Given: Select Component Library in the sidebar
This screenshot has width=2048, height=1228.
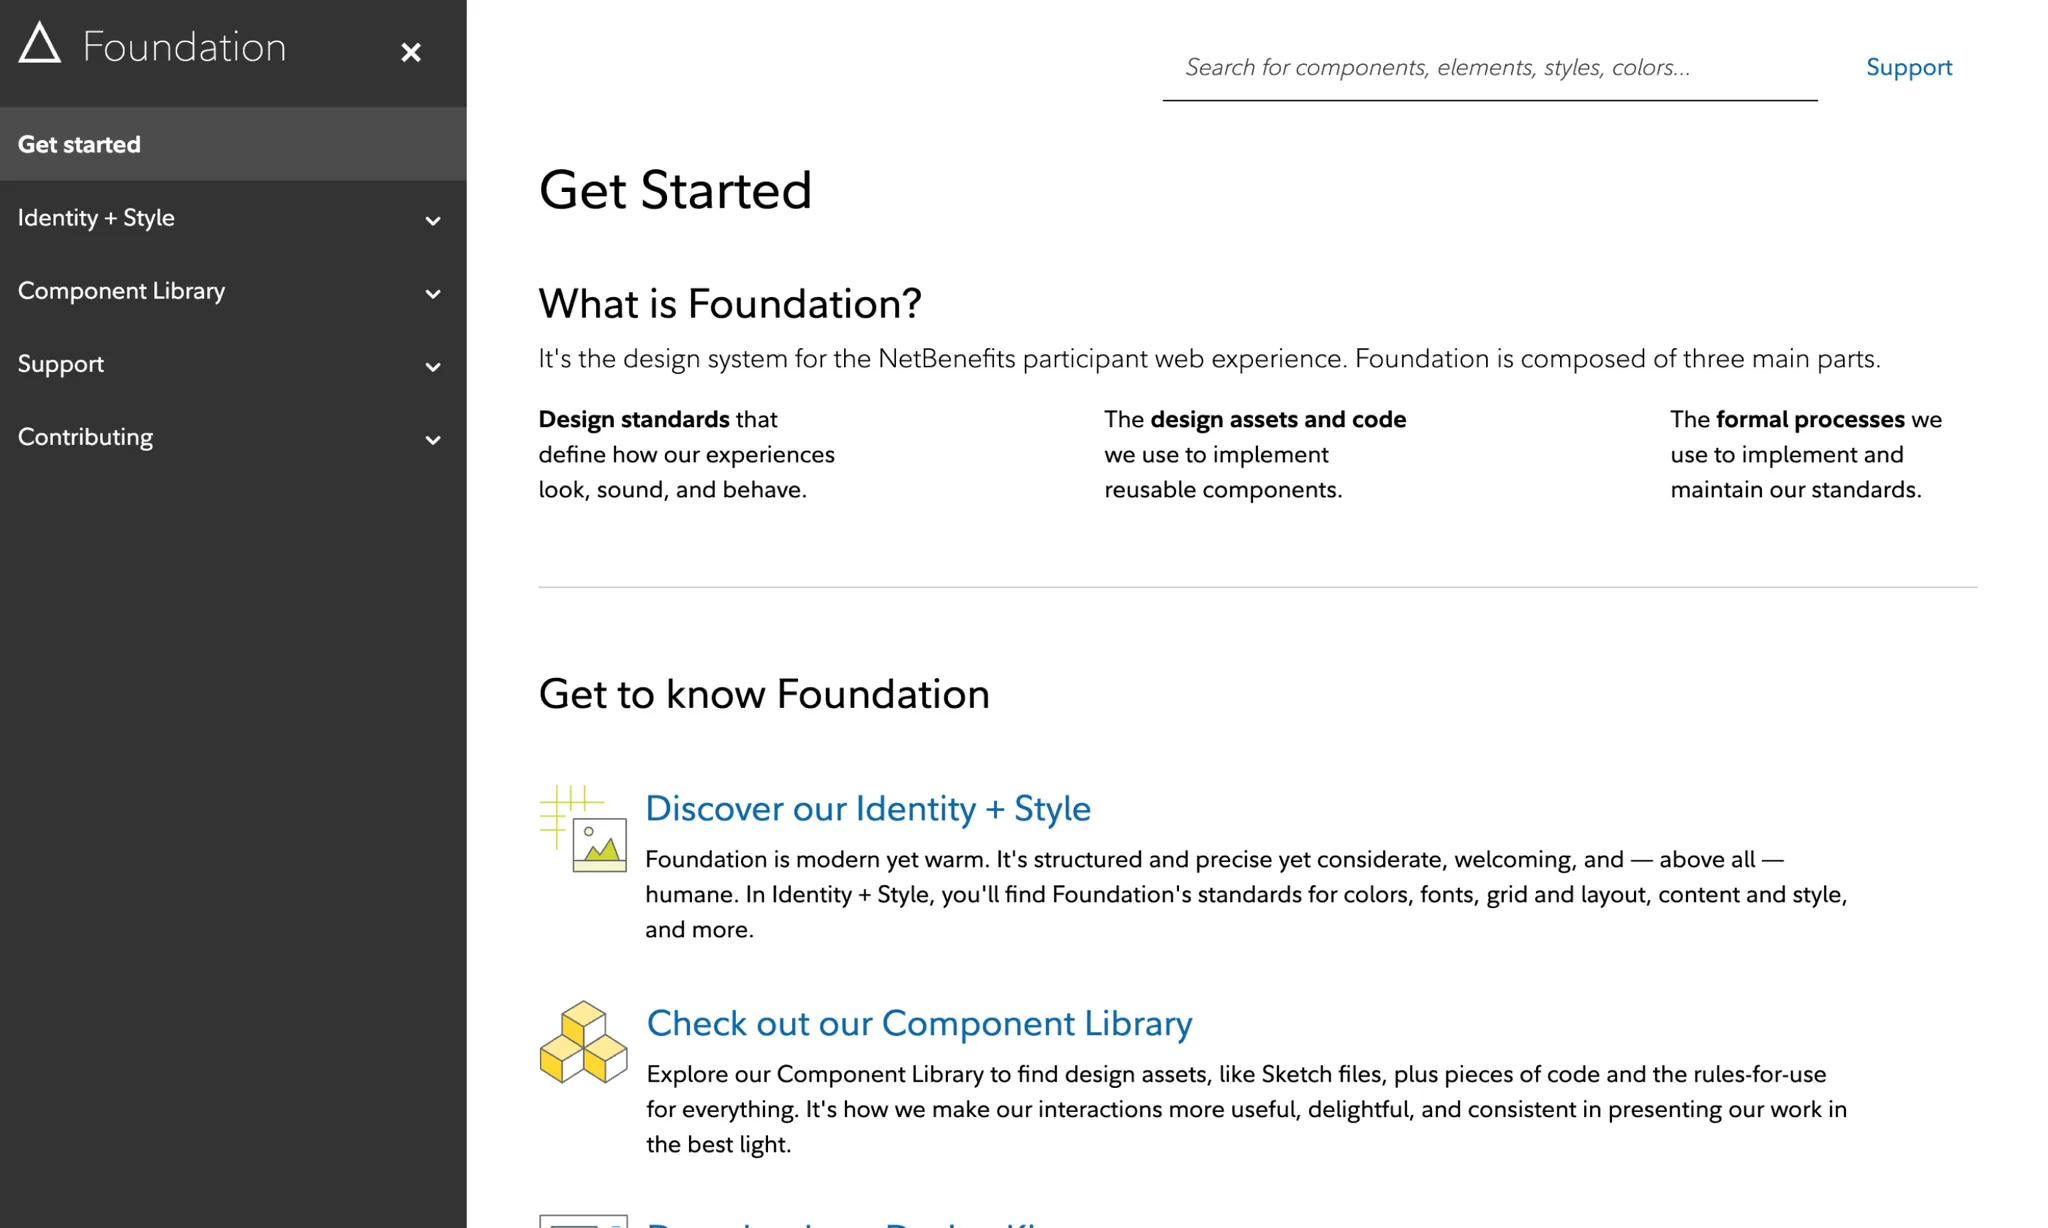Looking at the screenshot, I should 121,290.
